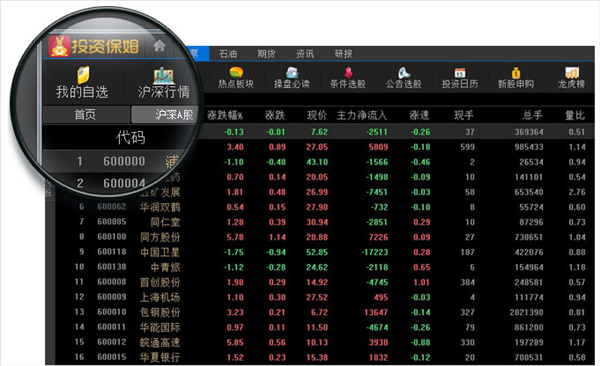Sort by 涨跌幅% column header
The image size is (600, 366).
tap(225, 115)
